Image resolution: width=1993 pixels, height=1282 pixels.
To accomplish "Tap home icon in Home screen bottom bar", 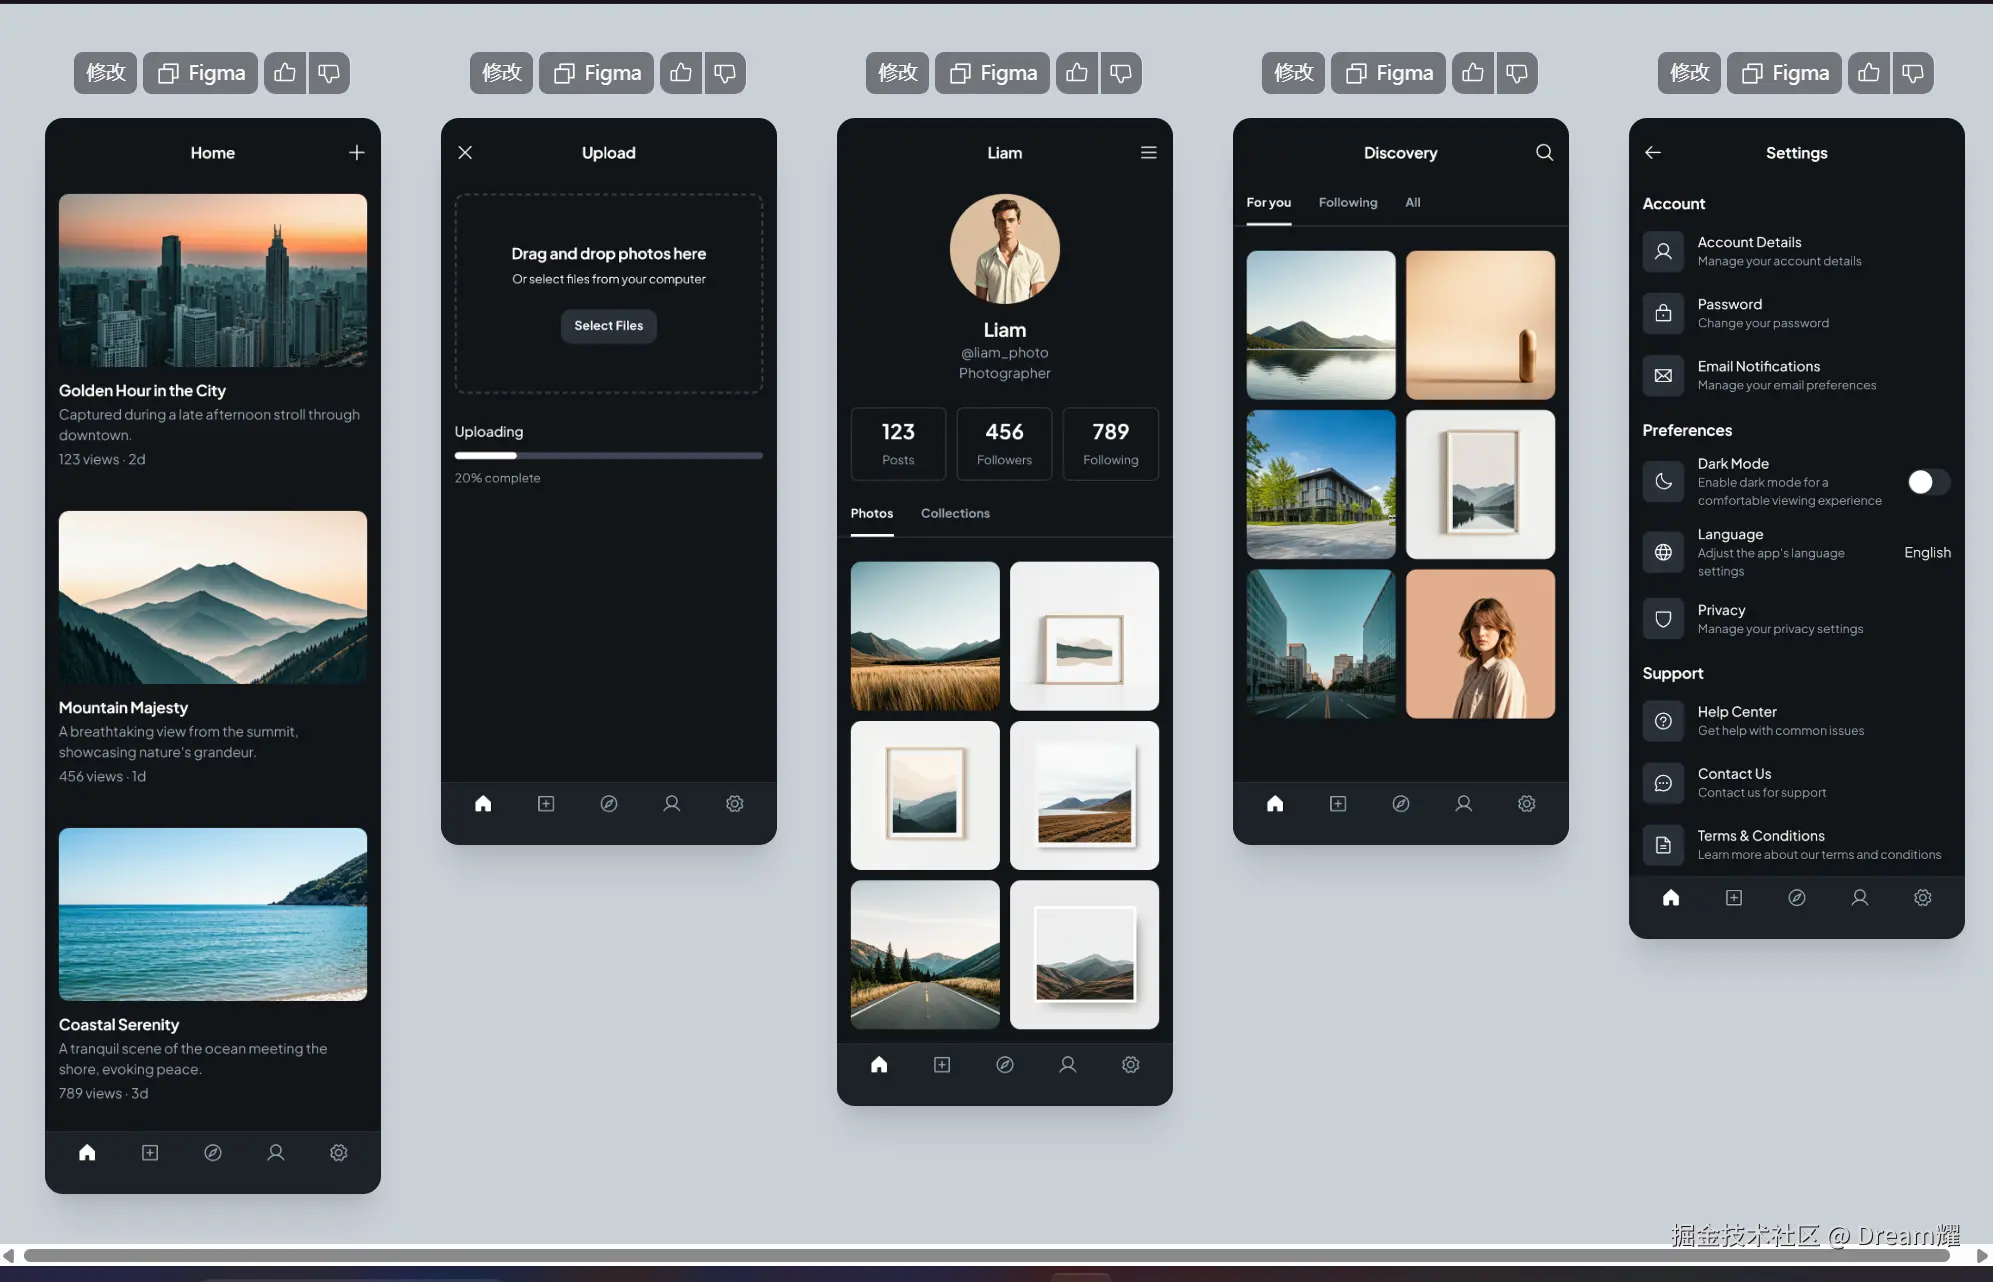I will (x=87, y=1153).
